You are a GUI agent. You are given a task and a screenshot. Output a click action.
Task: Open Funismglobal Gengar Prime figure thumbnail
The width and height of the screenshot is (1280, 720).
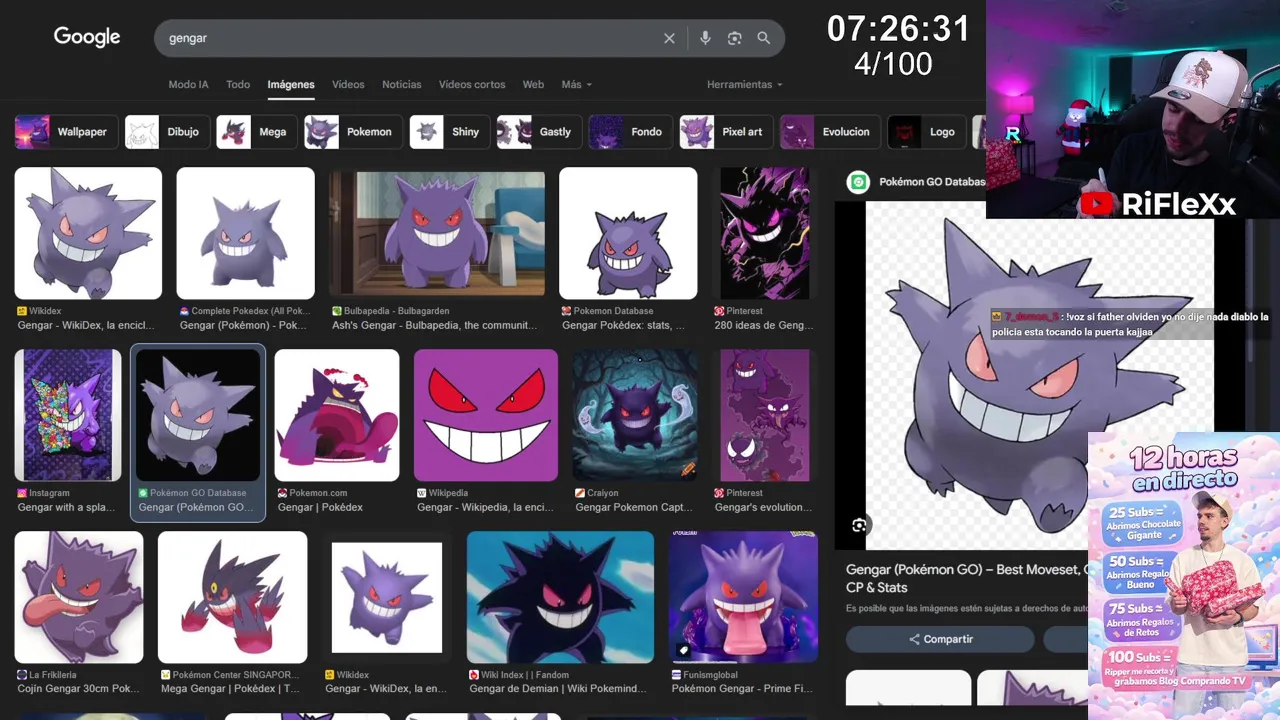pyautogui.click(x=743, y=597)
